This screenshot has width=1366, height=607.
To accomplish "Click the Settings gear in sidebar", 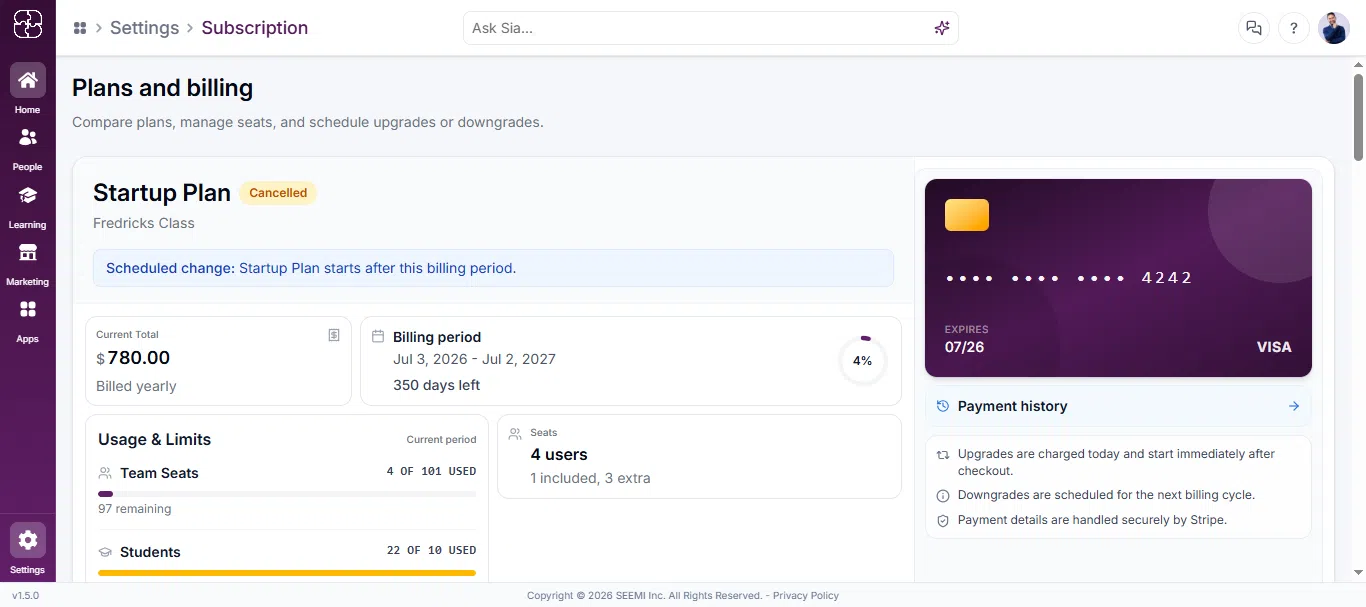I will [27, 540].
